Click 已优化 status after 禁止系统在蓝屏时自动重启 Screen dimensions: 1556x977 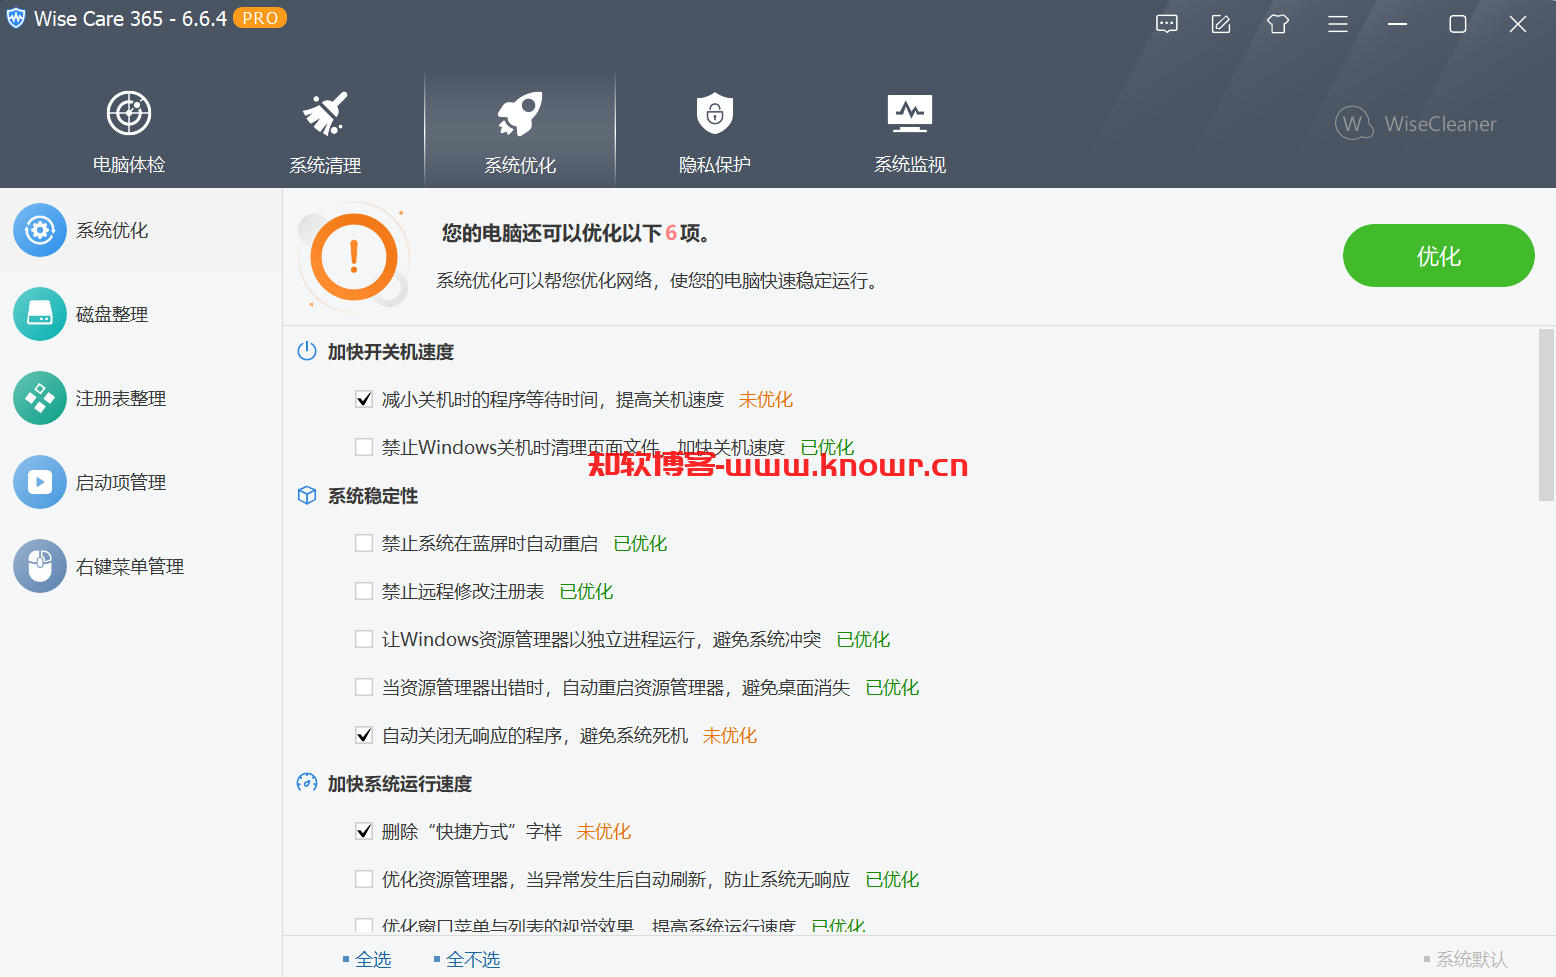click(640, 544)
